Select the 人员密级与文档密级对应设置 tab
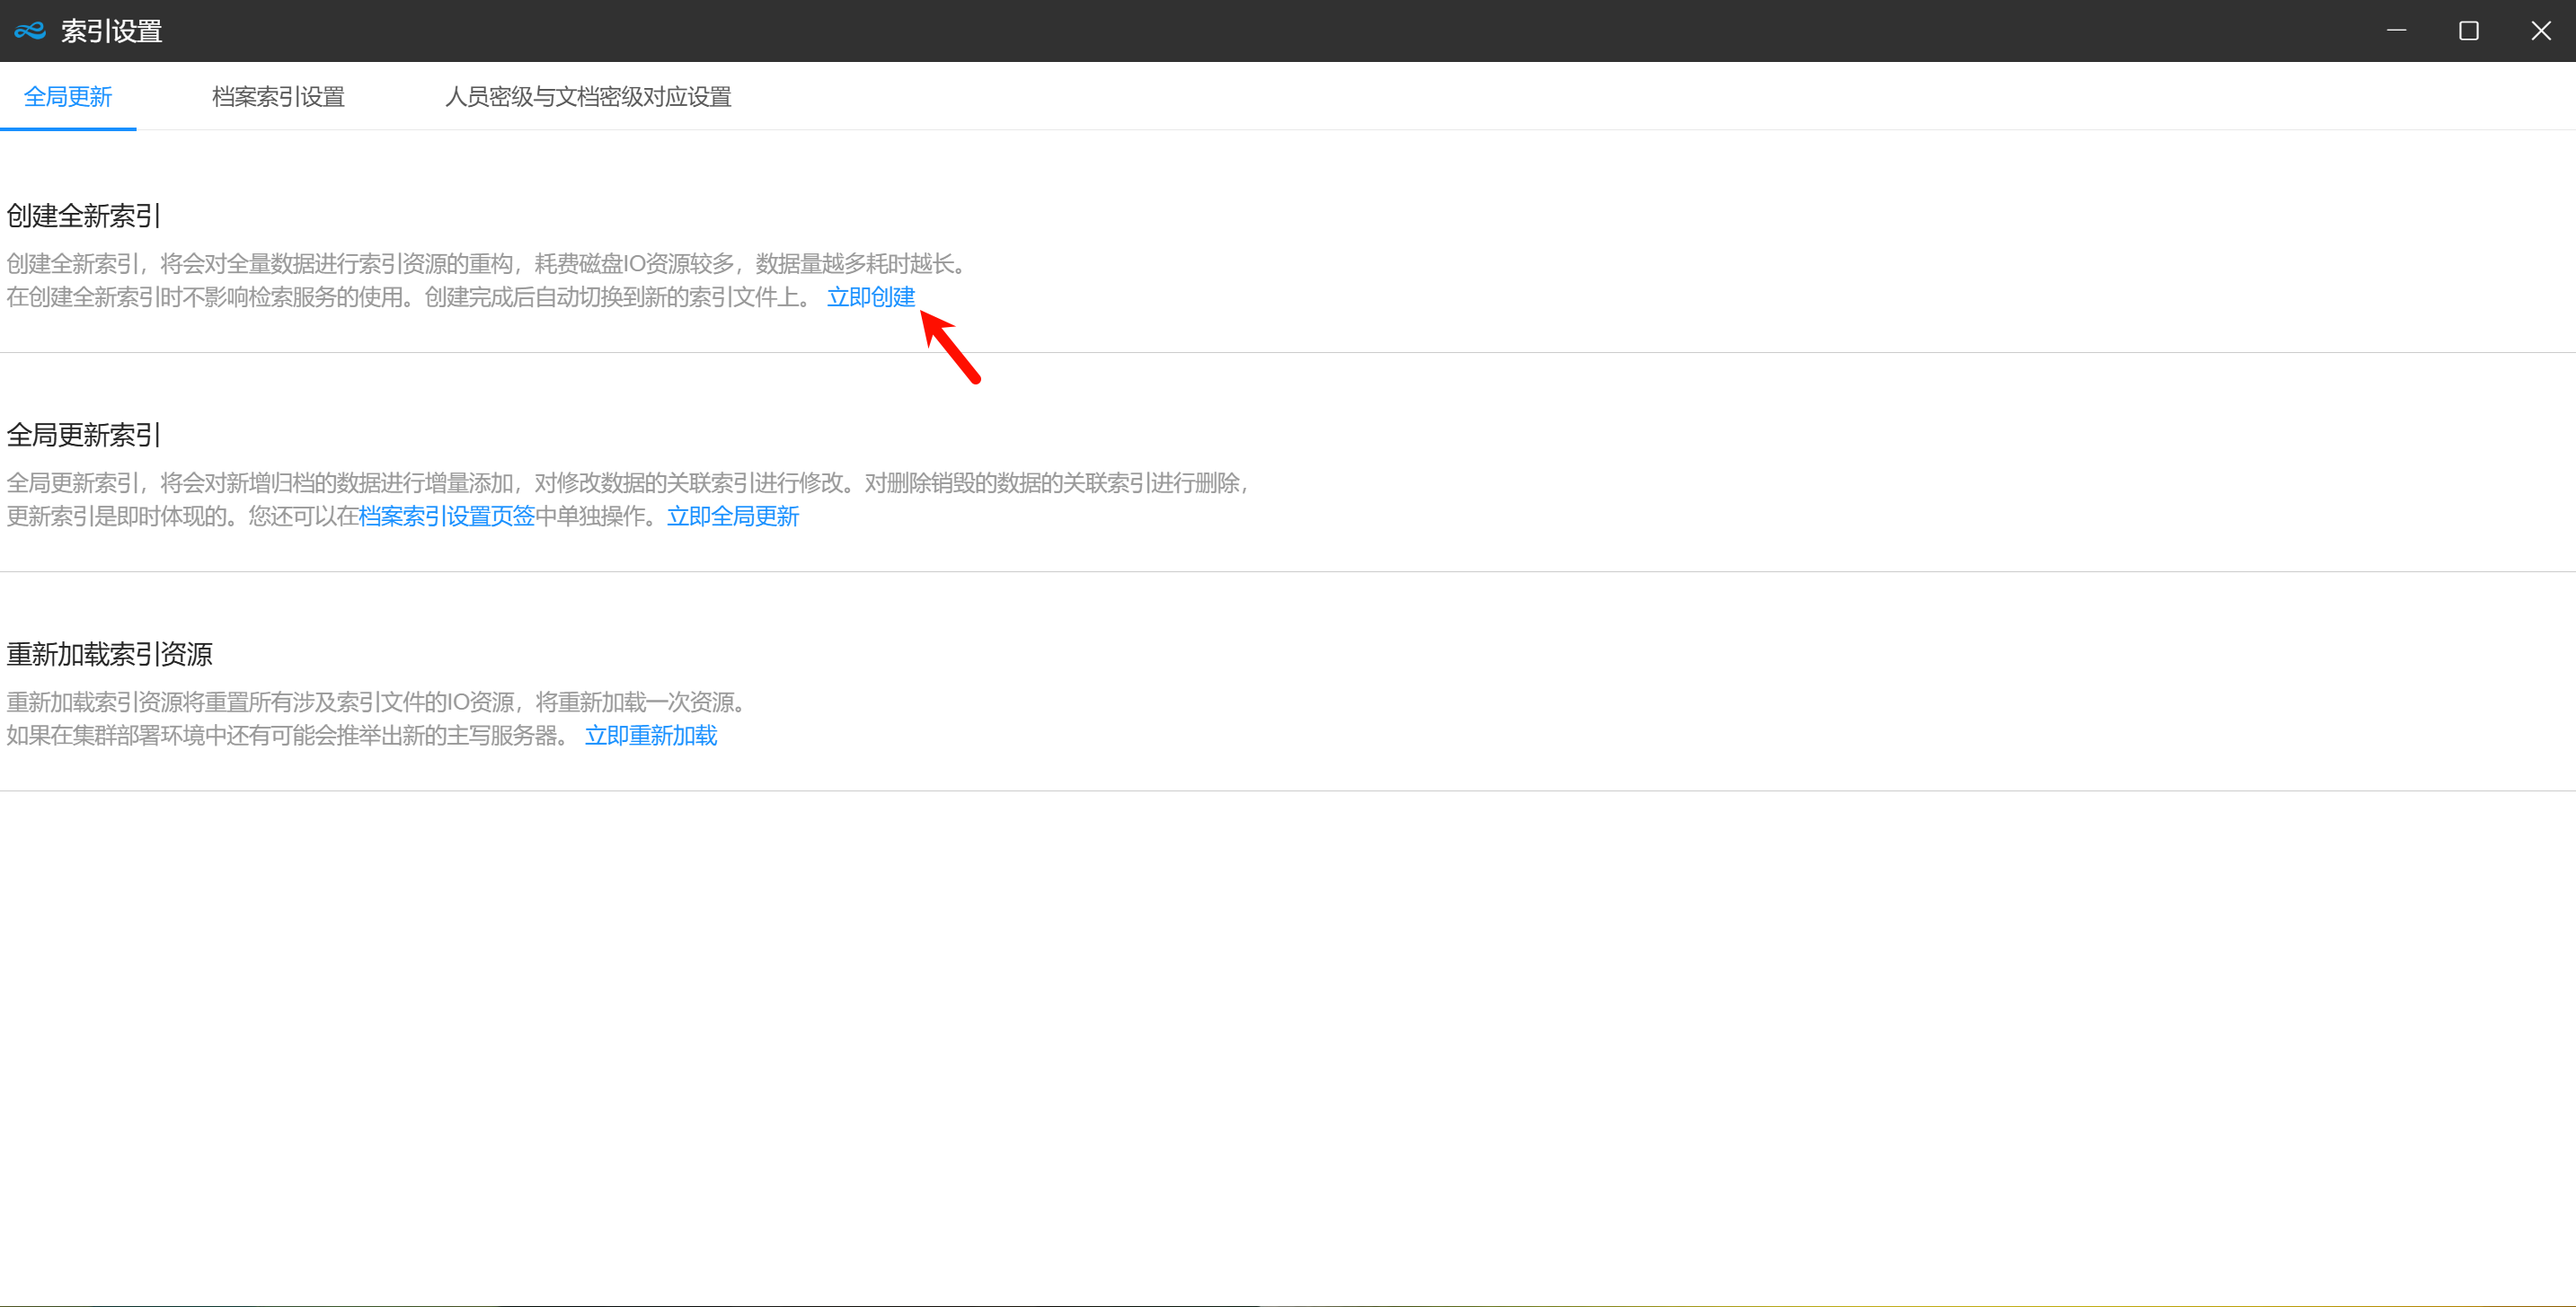Image resolution: width=2576 pixels, height=1307 pixels. click(588, 97)
